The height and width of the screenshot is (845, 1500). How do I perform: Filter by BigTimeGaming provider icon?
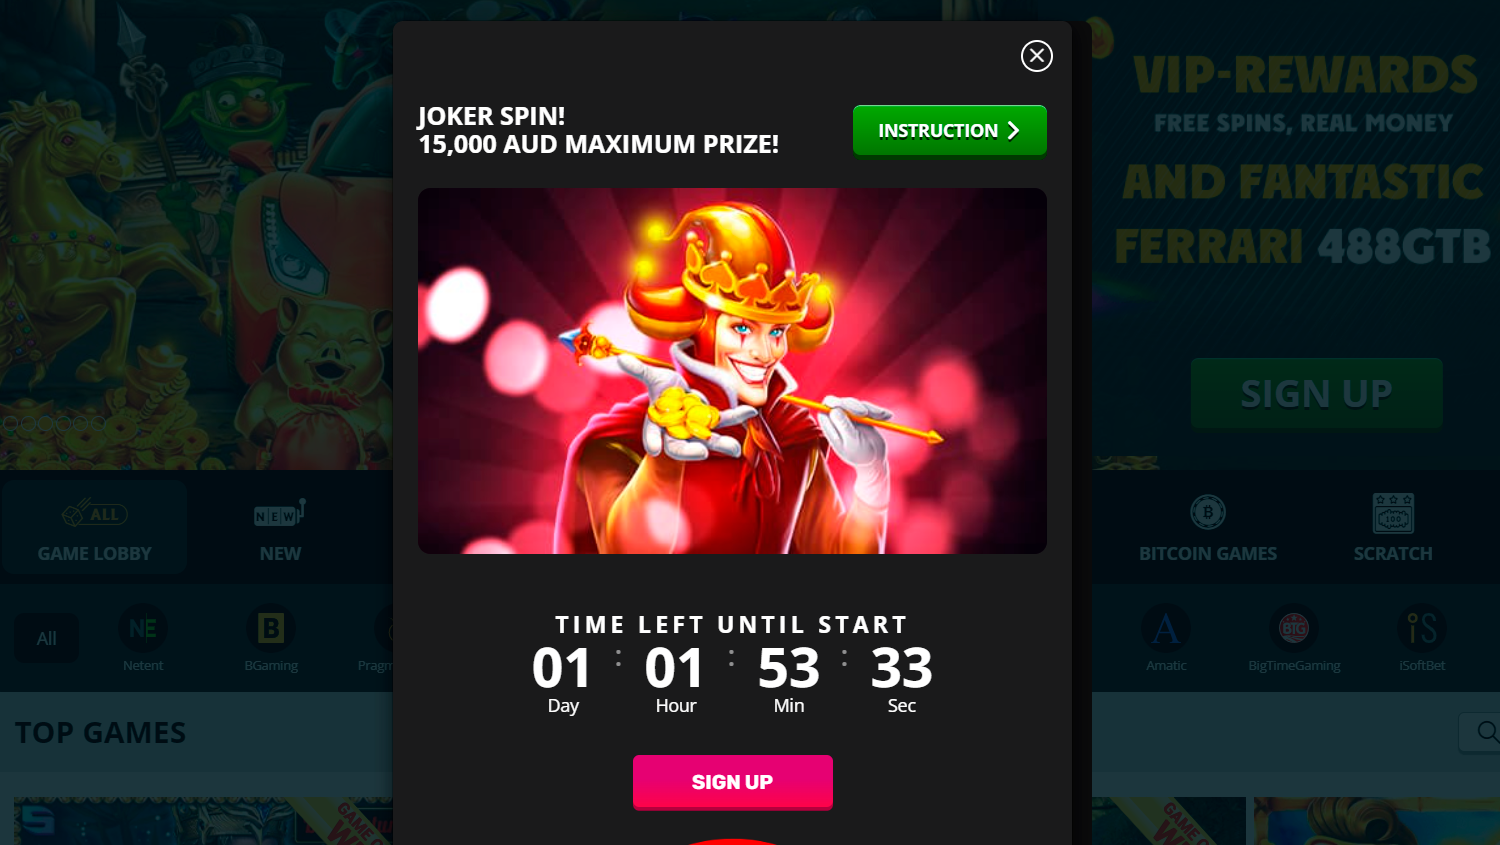(x=1294, y=629)
